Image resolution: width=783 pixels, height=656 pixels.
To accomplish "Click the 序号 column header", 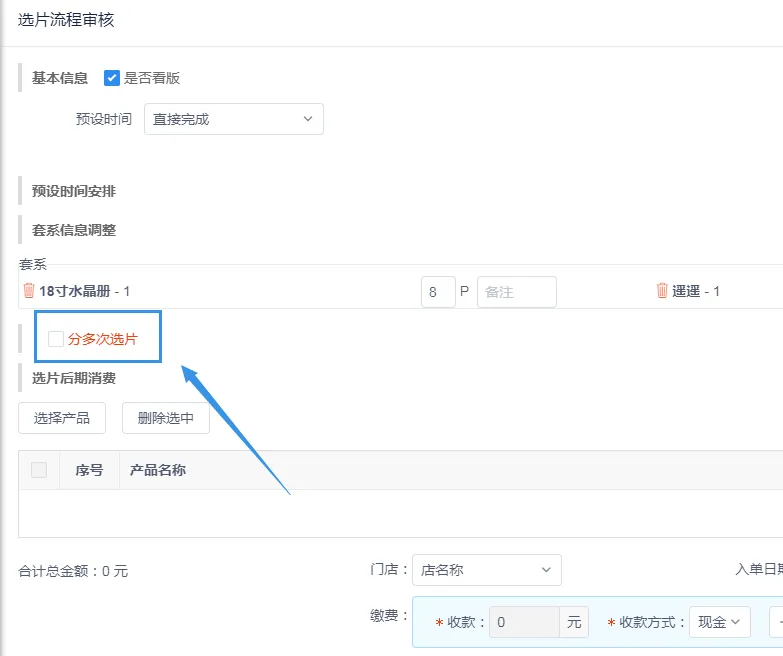I will click(x=89, y=470).
